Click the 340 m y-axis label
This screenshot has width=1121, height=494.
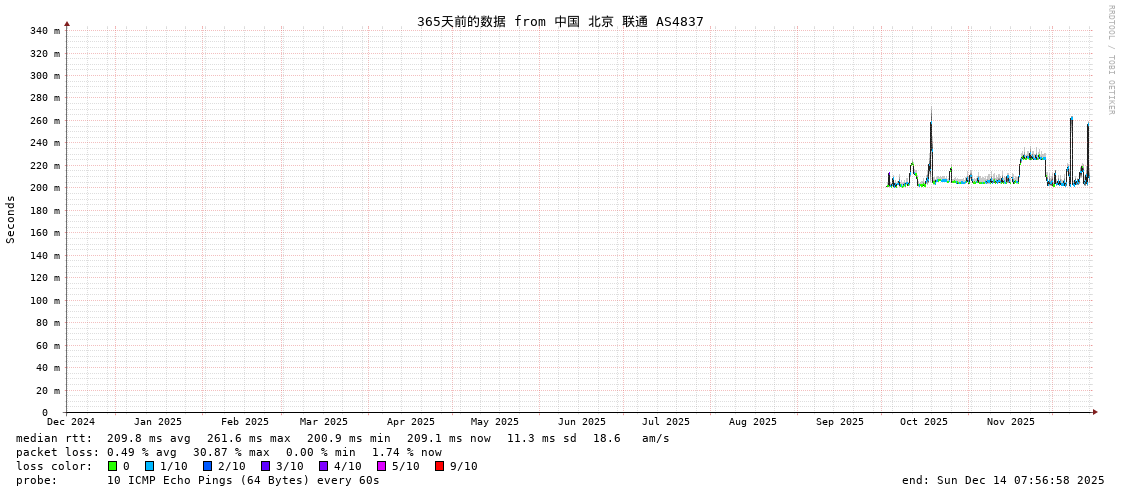pos(44,31)
